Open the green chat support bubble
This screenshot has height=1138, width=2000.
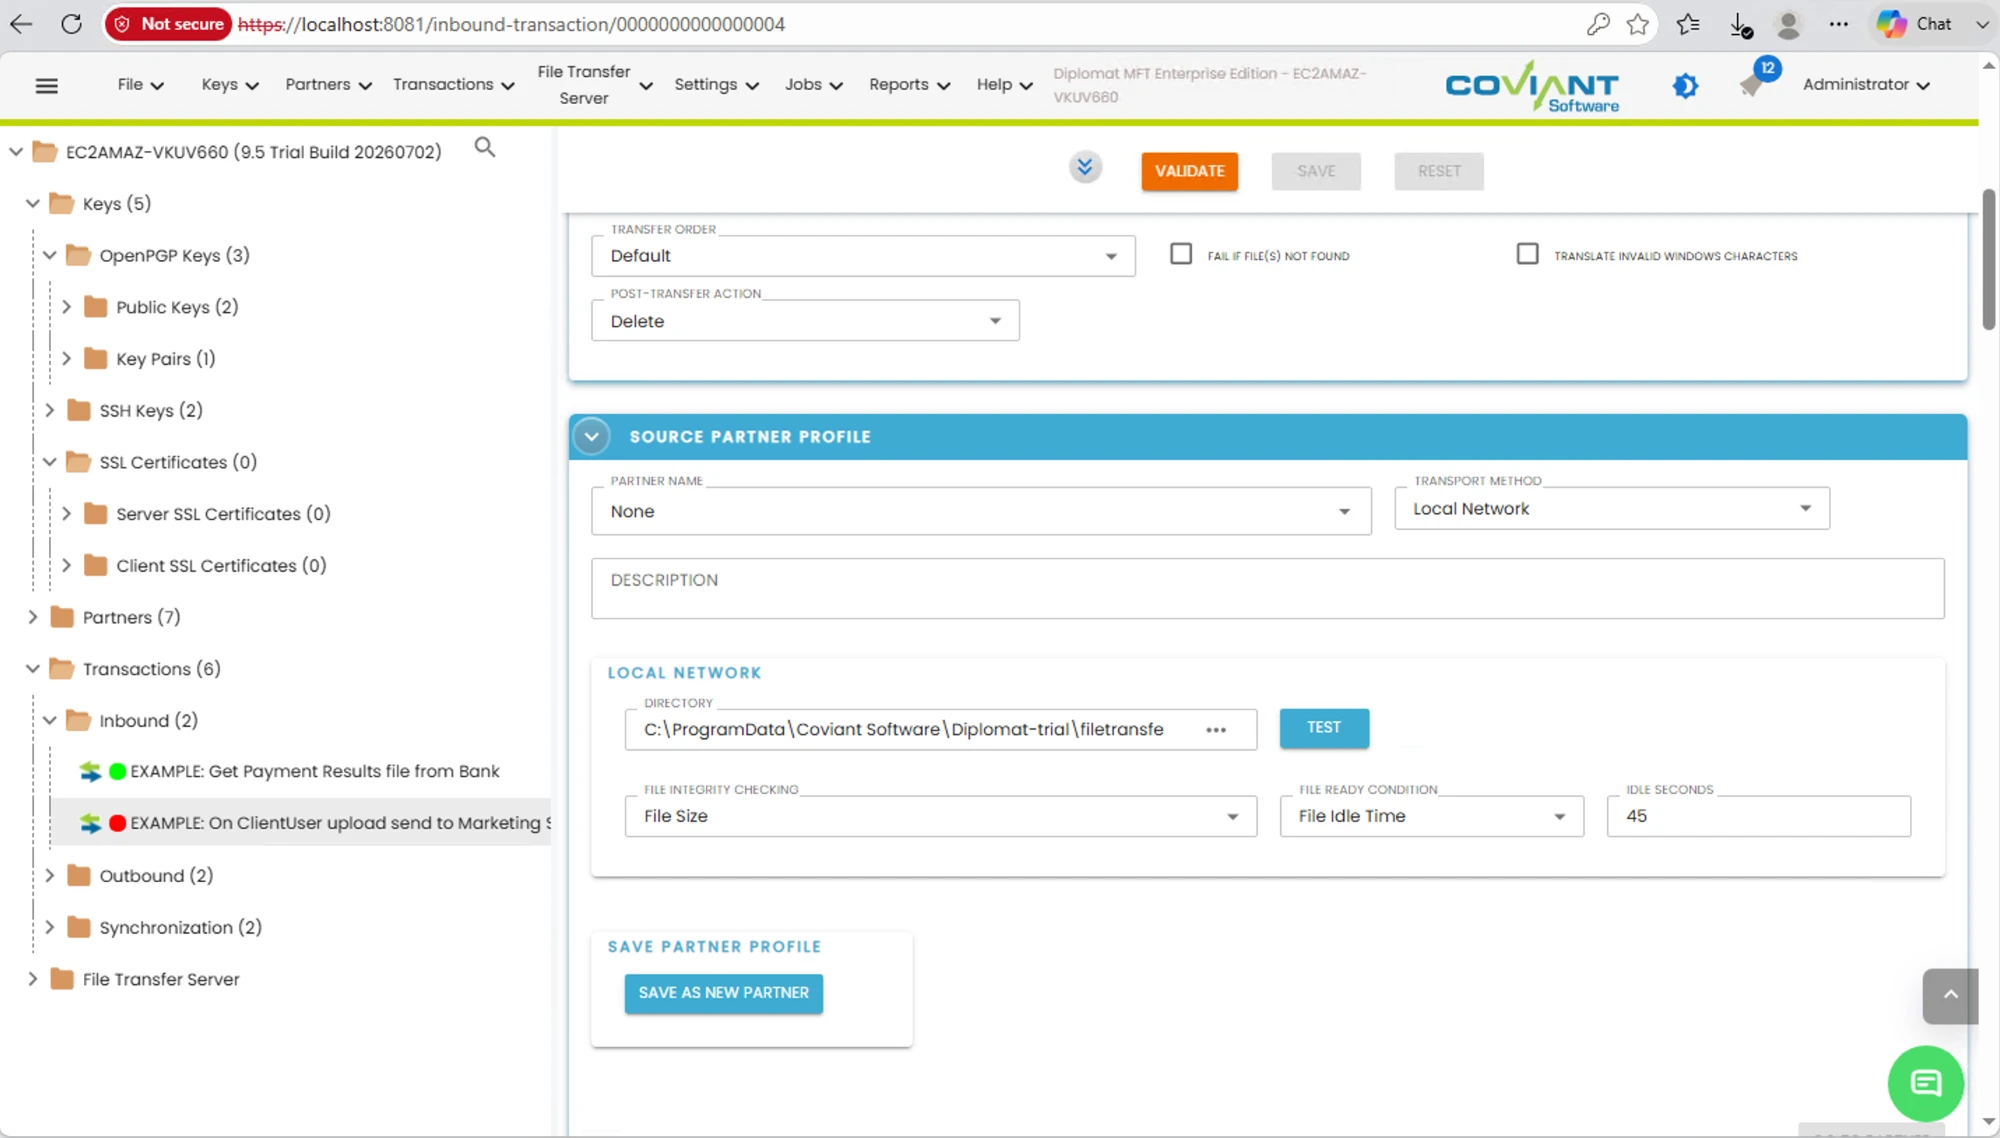1925,1083
